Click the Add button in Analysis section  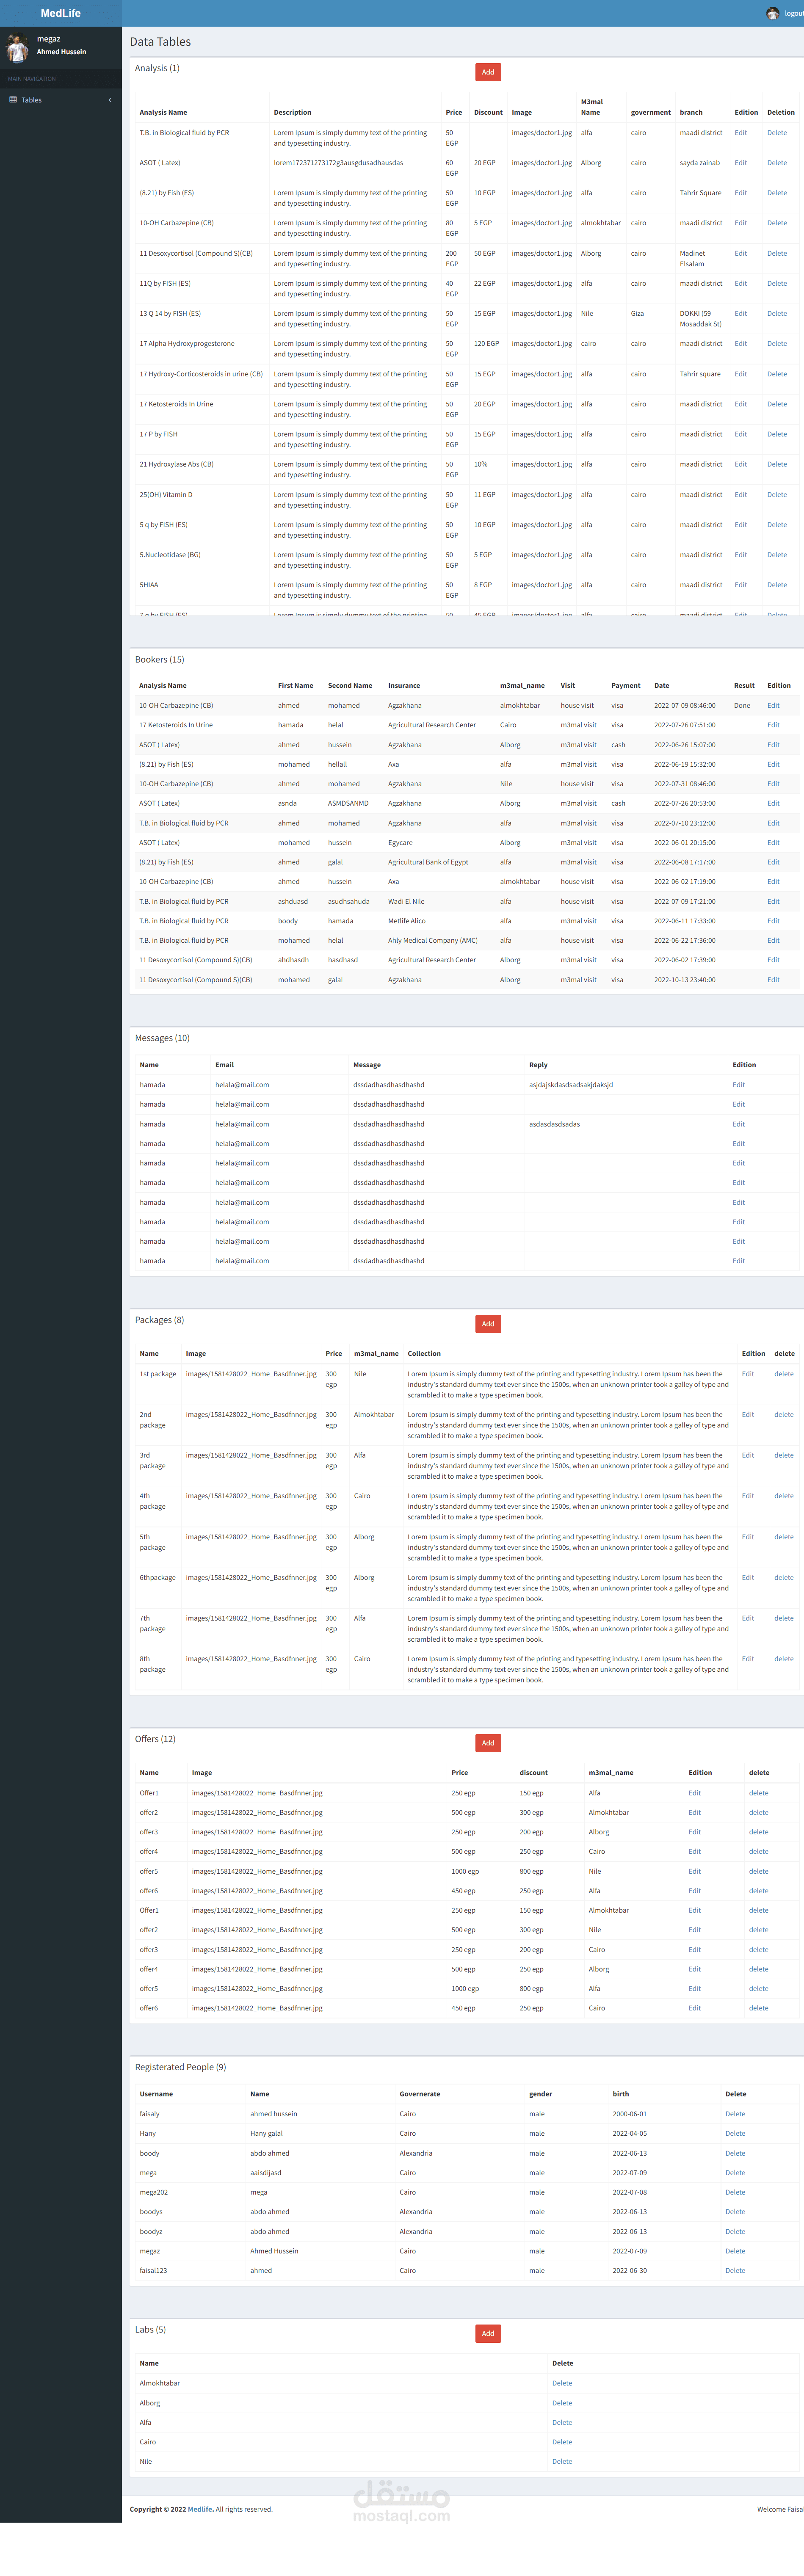488,72
